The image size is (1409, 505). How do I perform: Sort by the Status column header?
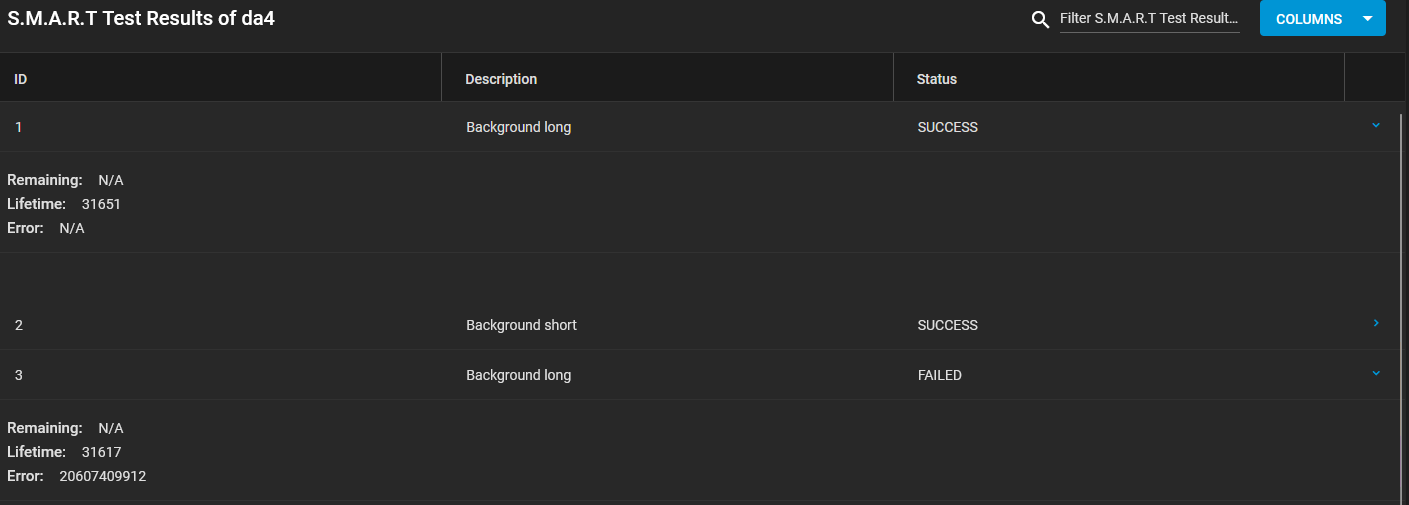pos(937,79)
